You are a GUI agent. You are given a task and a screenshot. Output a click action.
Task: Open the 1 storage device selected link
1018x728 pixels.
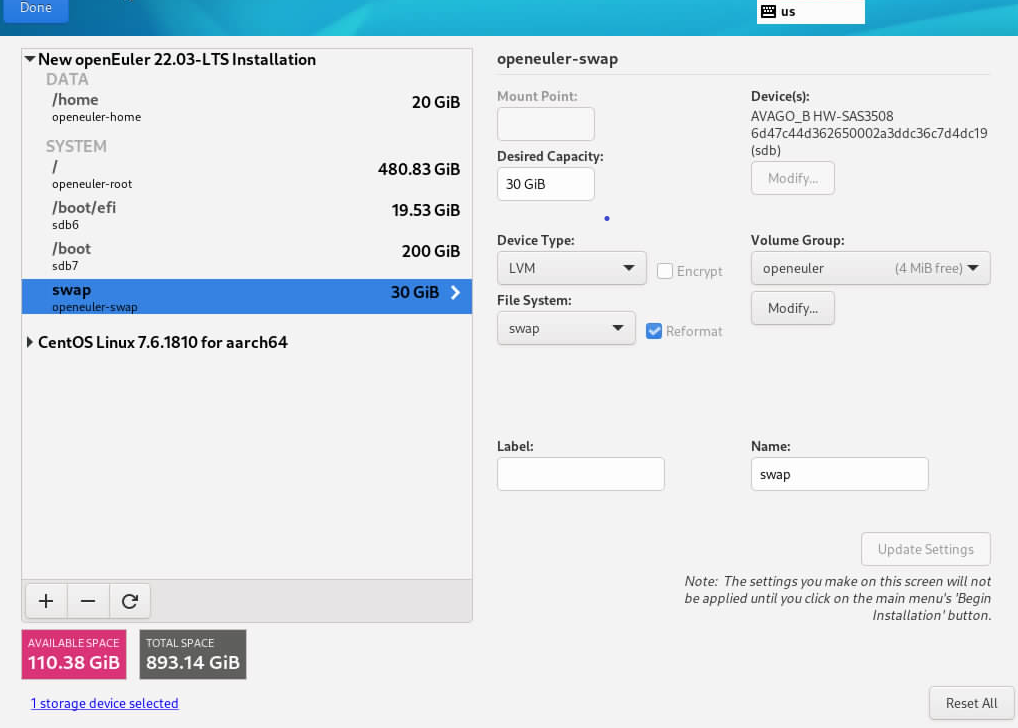tap(105, 703)
